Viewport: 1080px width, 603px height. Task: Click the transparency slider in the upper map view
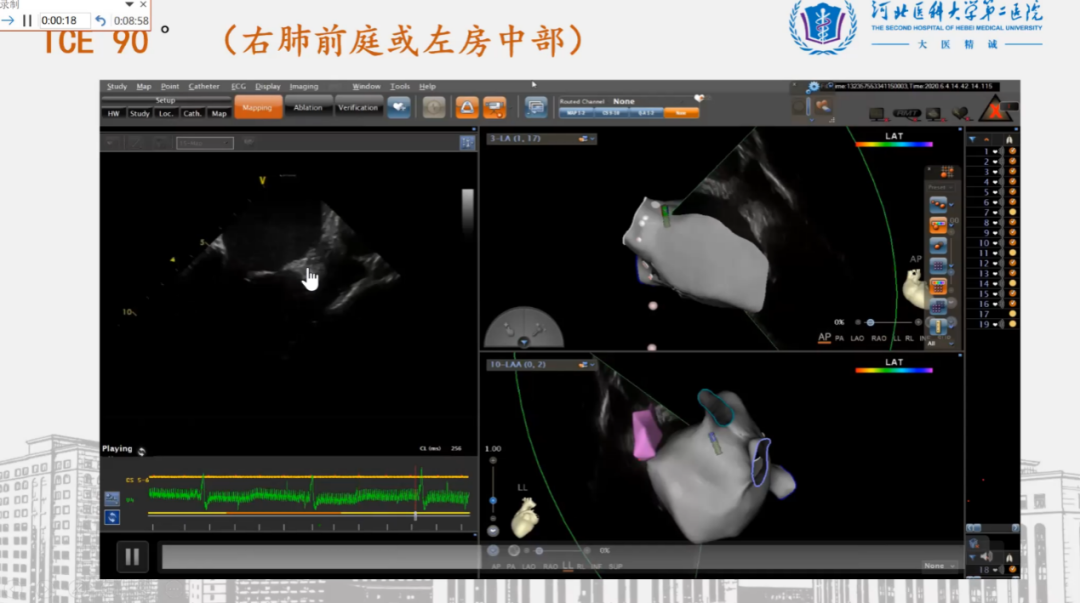[x=871, y=322]
